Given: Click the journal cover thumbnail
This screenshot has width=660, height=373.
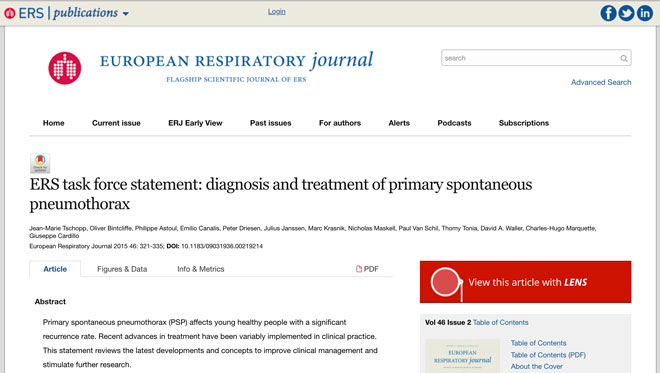Looking at the screenshot, I should tap(462, 356).
